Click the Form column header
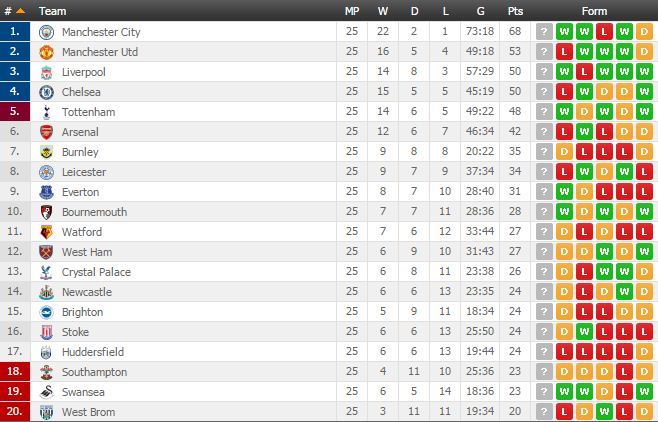Screen dimensions: 658x422 (594, 11)
